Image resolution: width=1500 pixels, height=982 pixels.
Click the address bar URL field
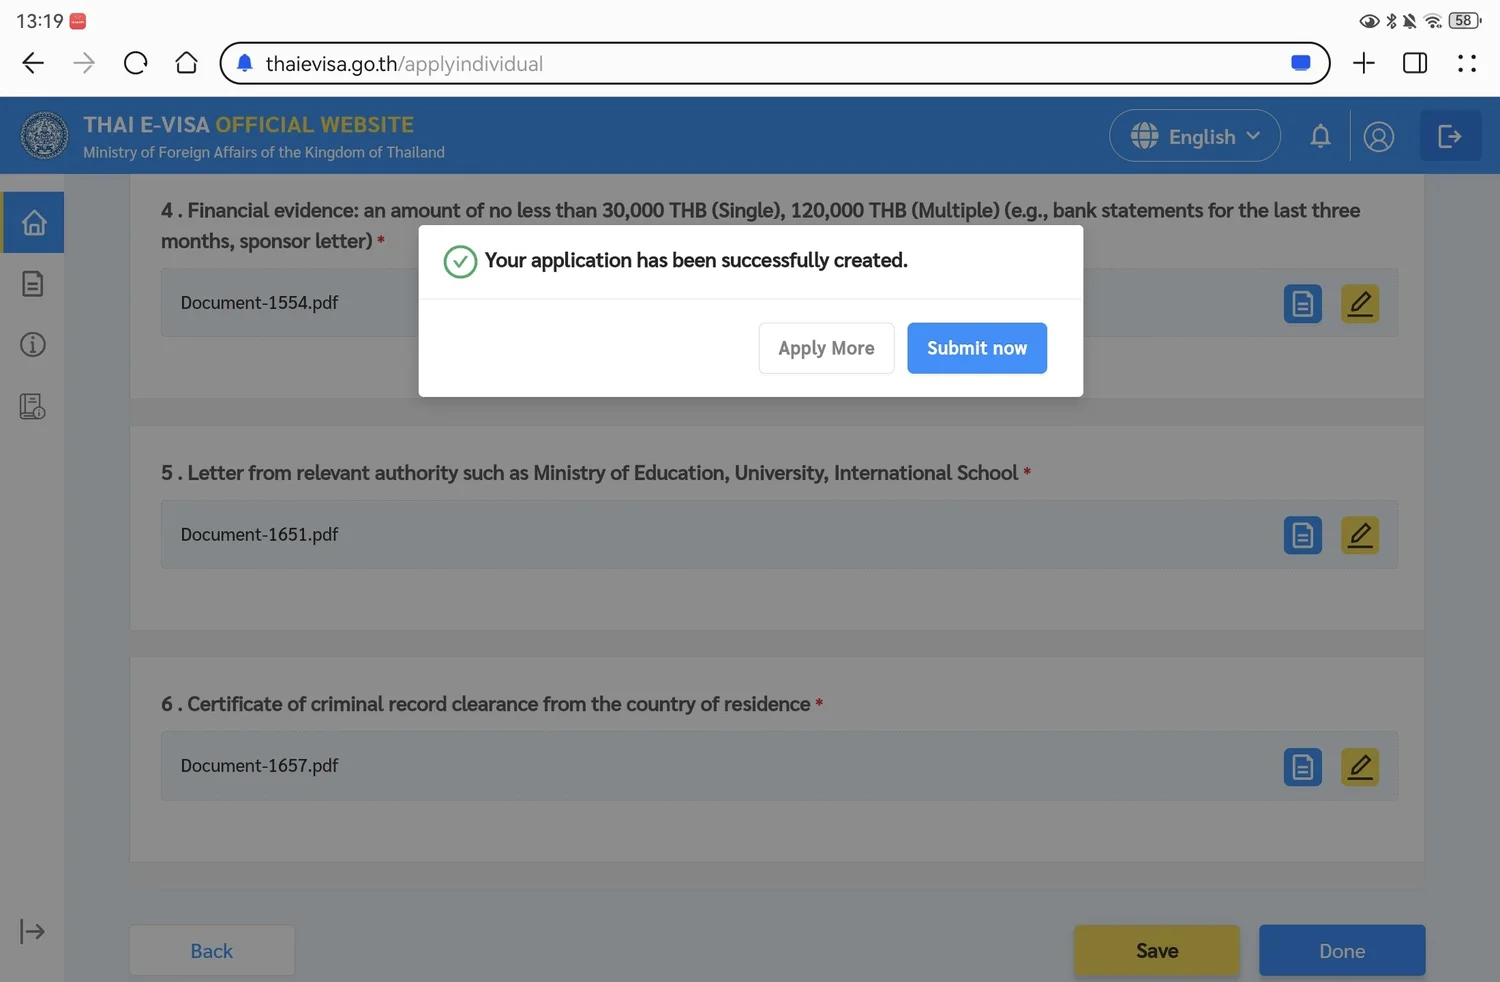click(775, 63)
